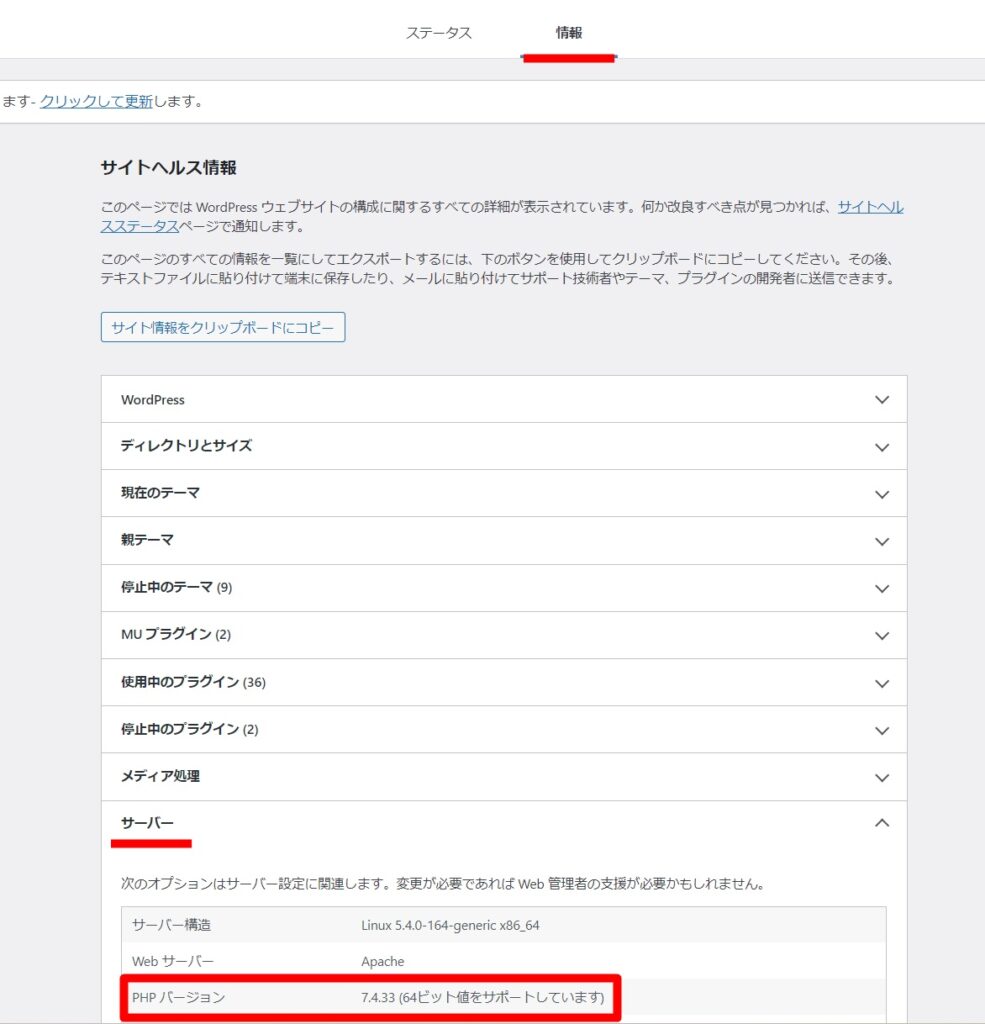Expand the ディレクトリとサイズ section
985x1024 pixels.
pos(500,446)
